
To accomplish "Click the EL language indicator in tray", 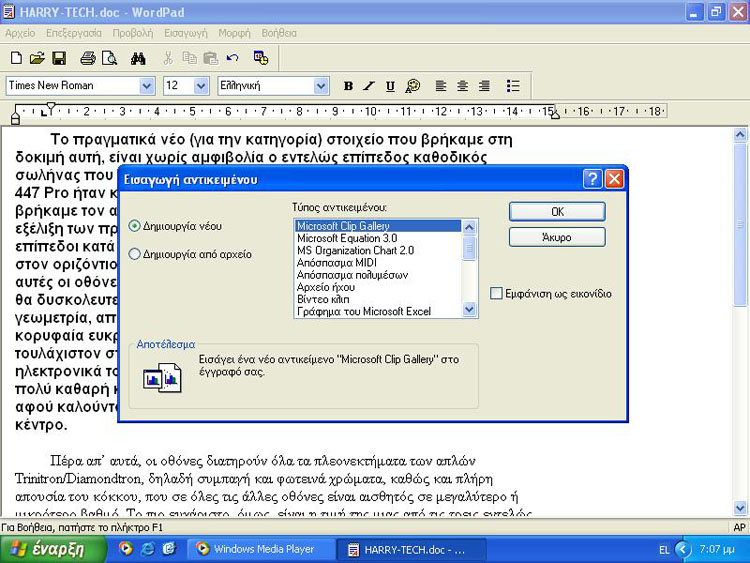I will pos(664,550).
